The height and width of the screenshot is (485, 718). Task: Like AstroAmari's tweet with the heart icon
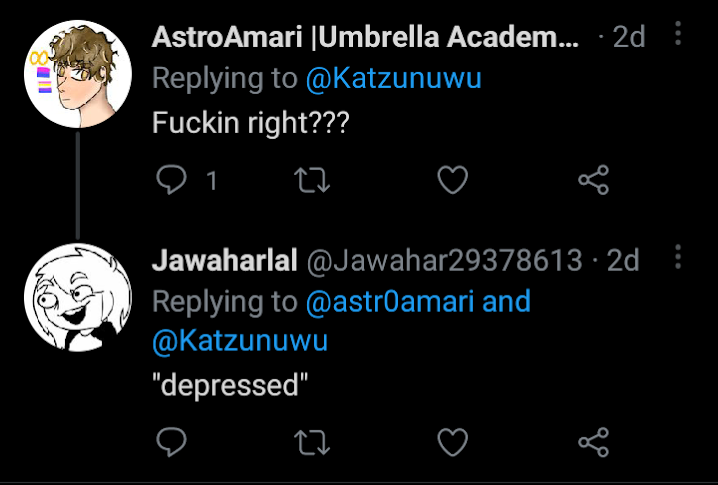point(453,180)
